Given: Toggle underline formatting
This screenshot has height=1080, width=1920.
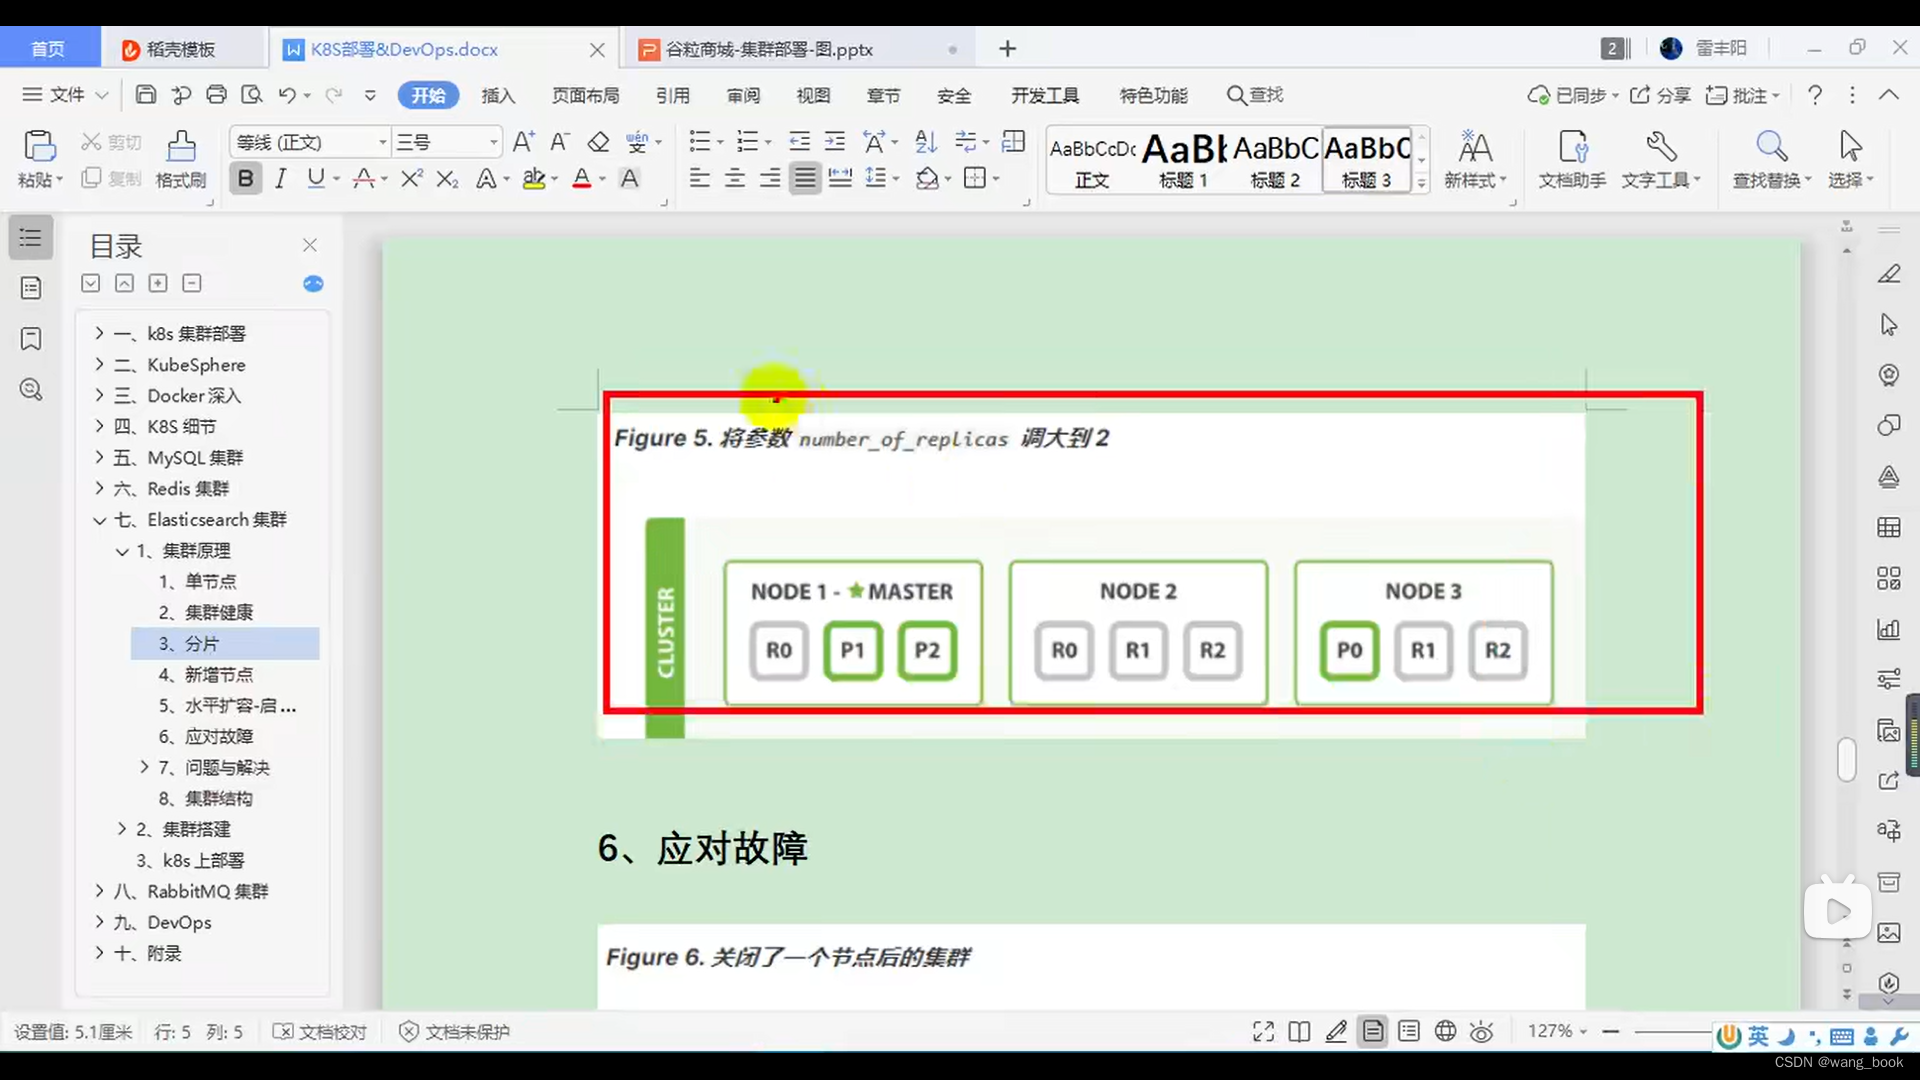Looking at the screenshot, I should pos(316,177).
